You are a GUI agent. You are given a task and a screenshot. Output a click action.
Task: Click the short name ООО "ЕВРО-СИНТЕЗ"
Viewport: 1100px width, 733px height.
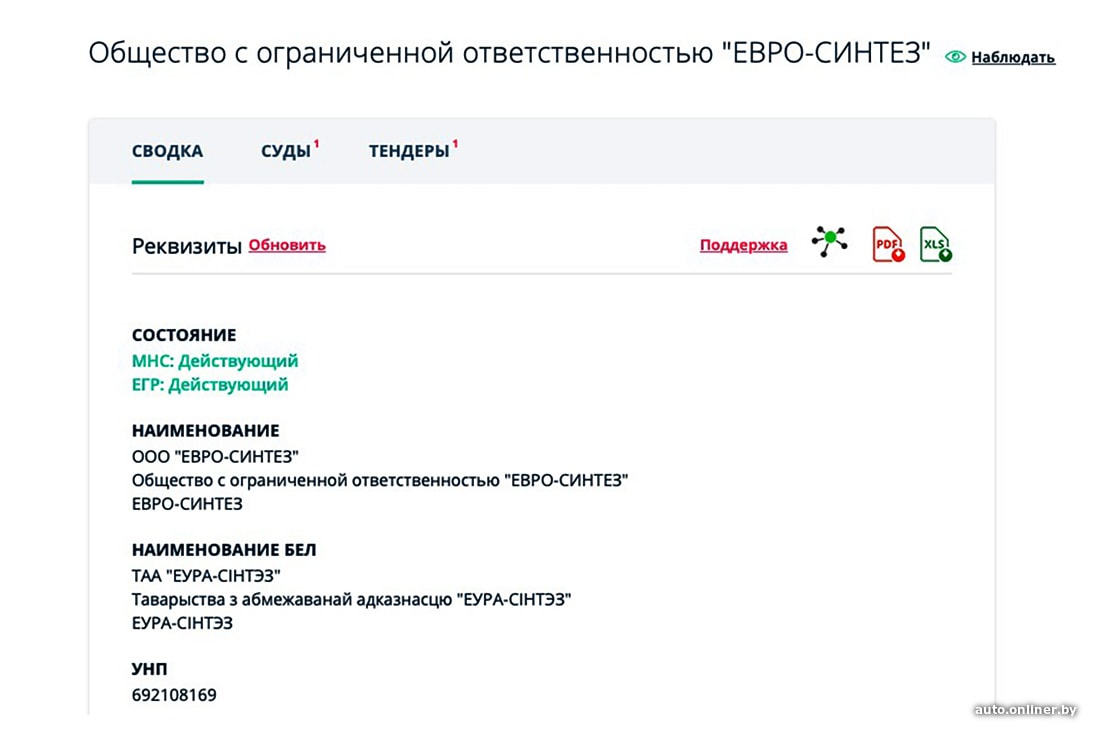[215, 456]
